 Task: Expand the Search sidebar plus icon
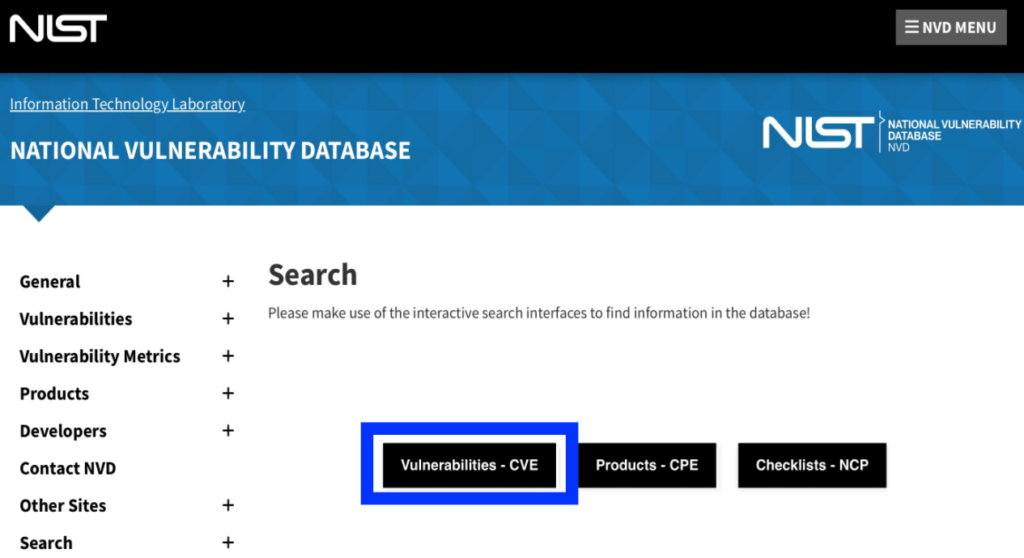228,542
